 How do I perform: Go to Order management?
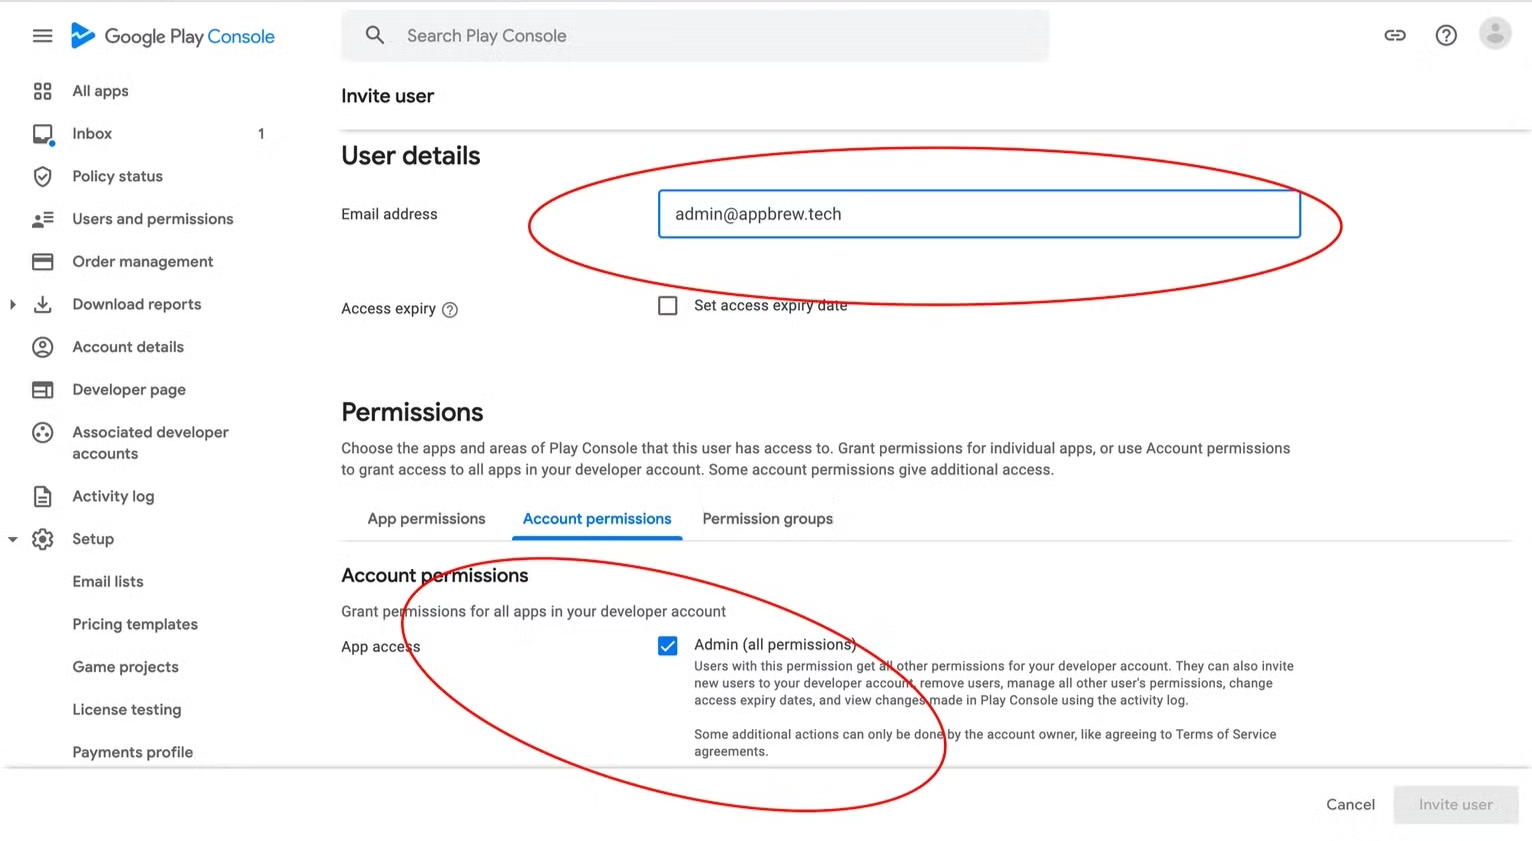[142, 262]
